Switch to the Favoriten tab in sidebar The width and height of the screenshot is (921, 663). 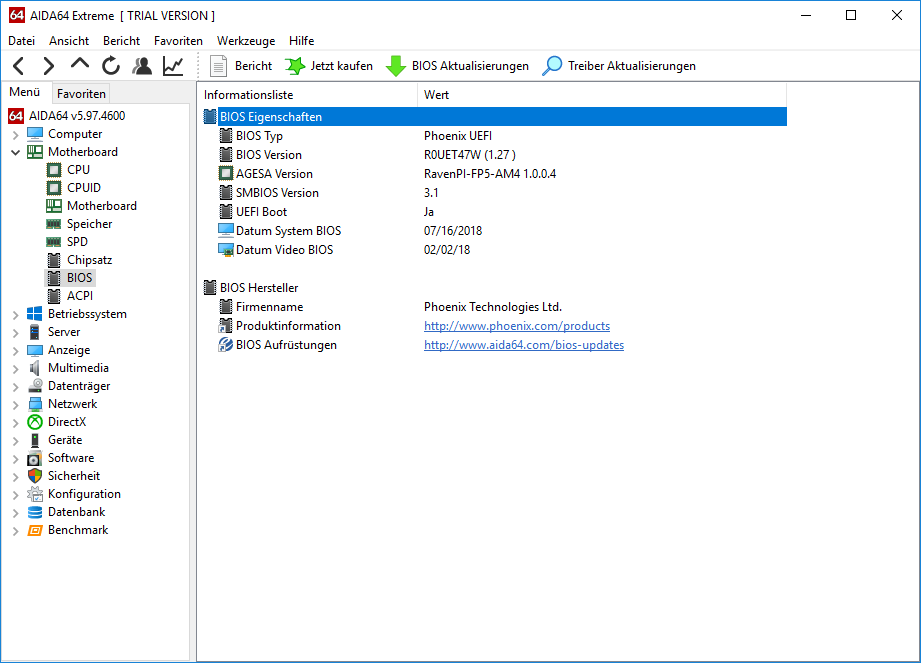tap(81, 93)
